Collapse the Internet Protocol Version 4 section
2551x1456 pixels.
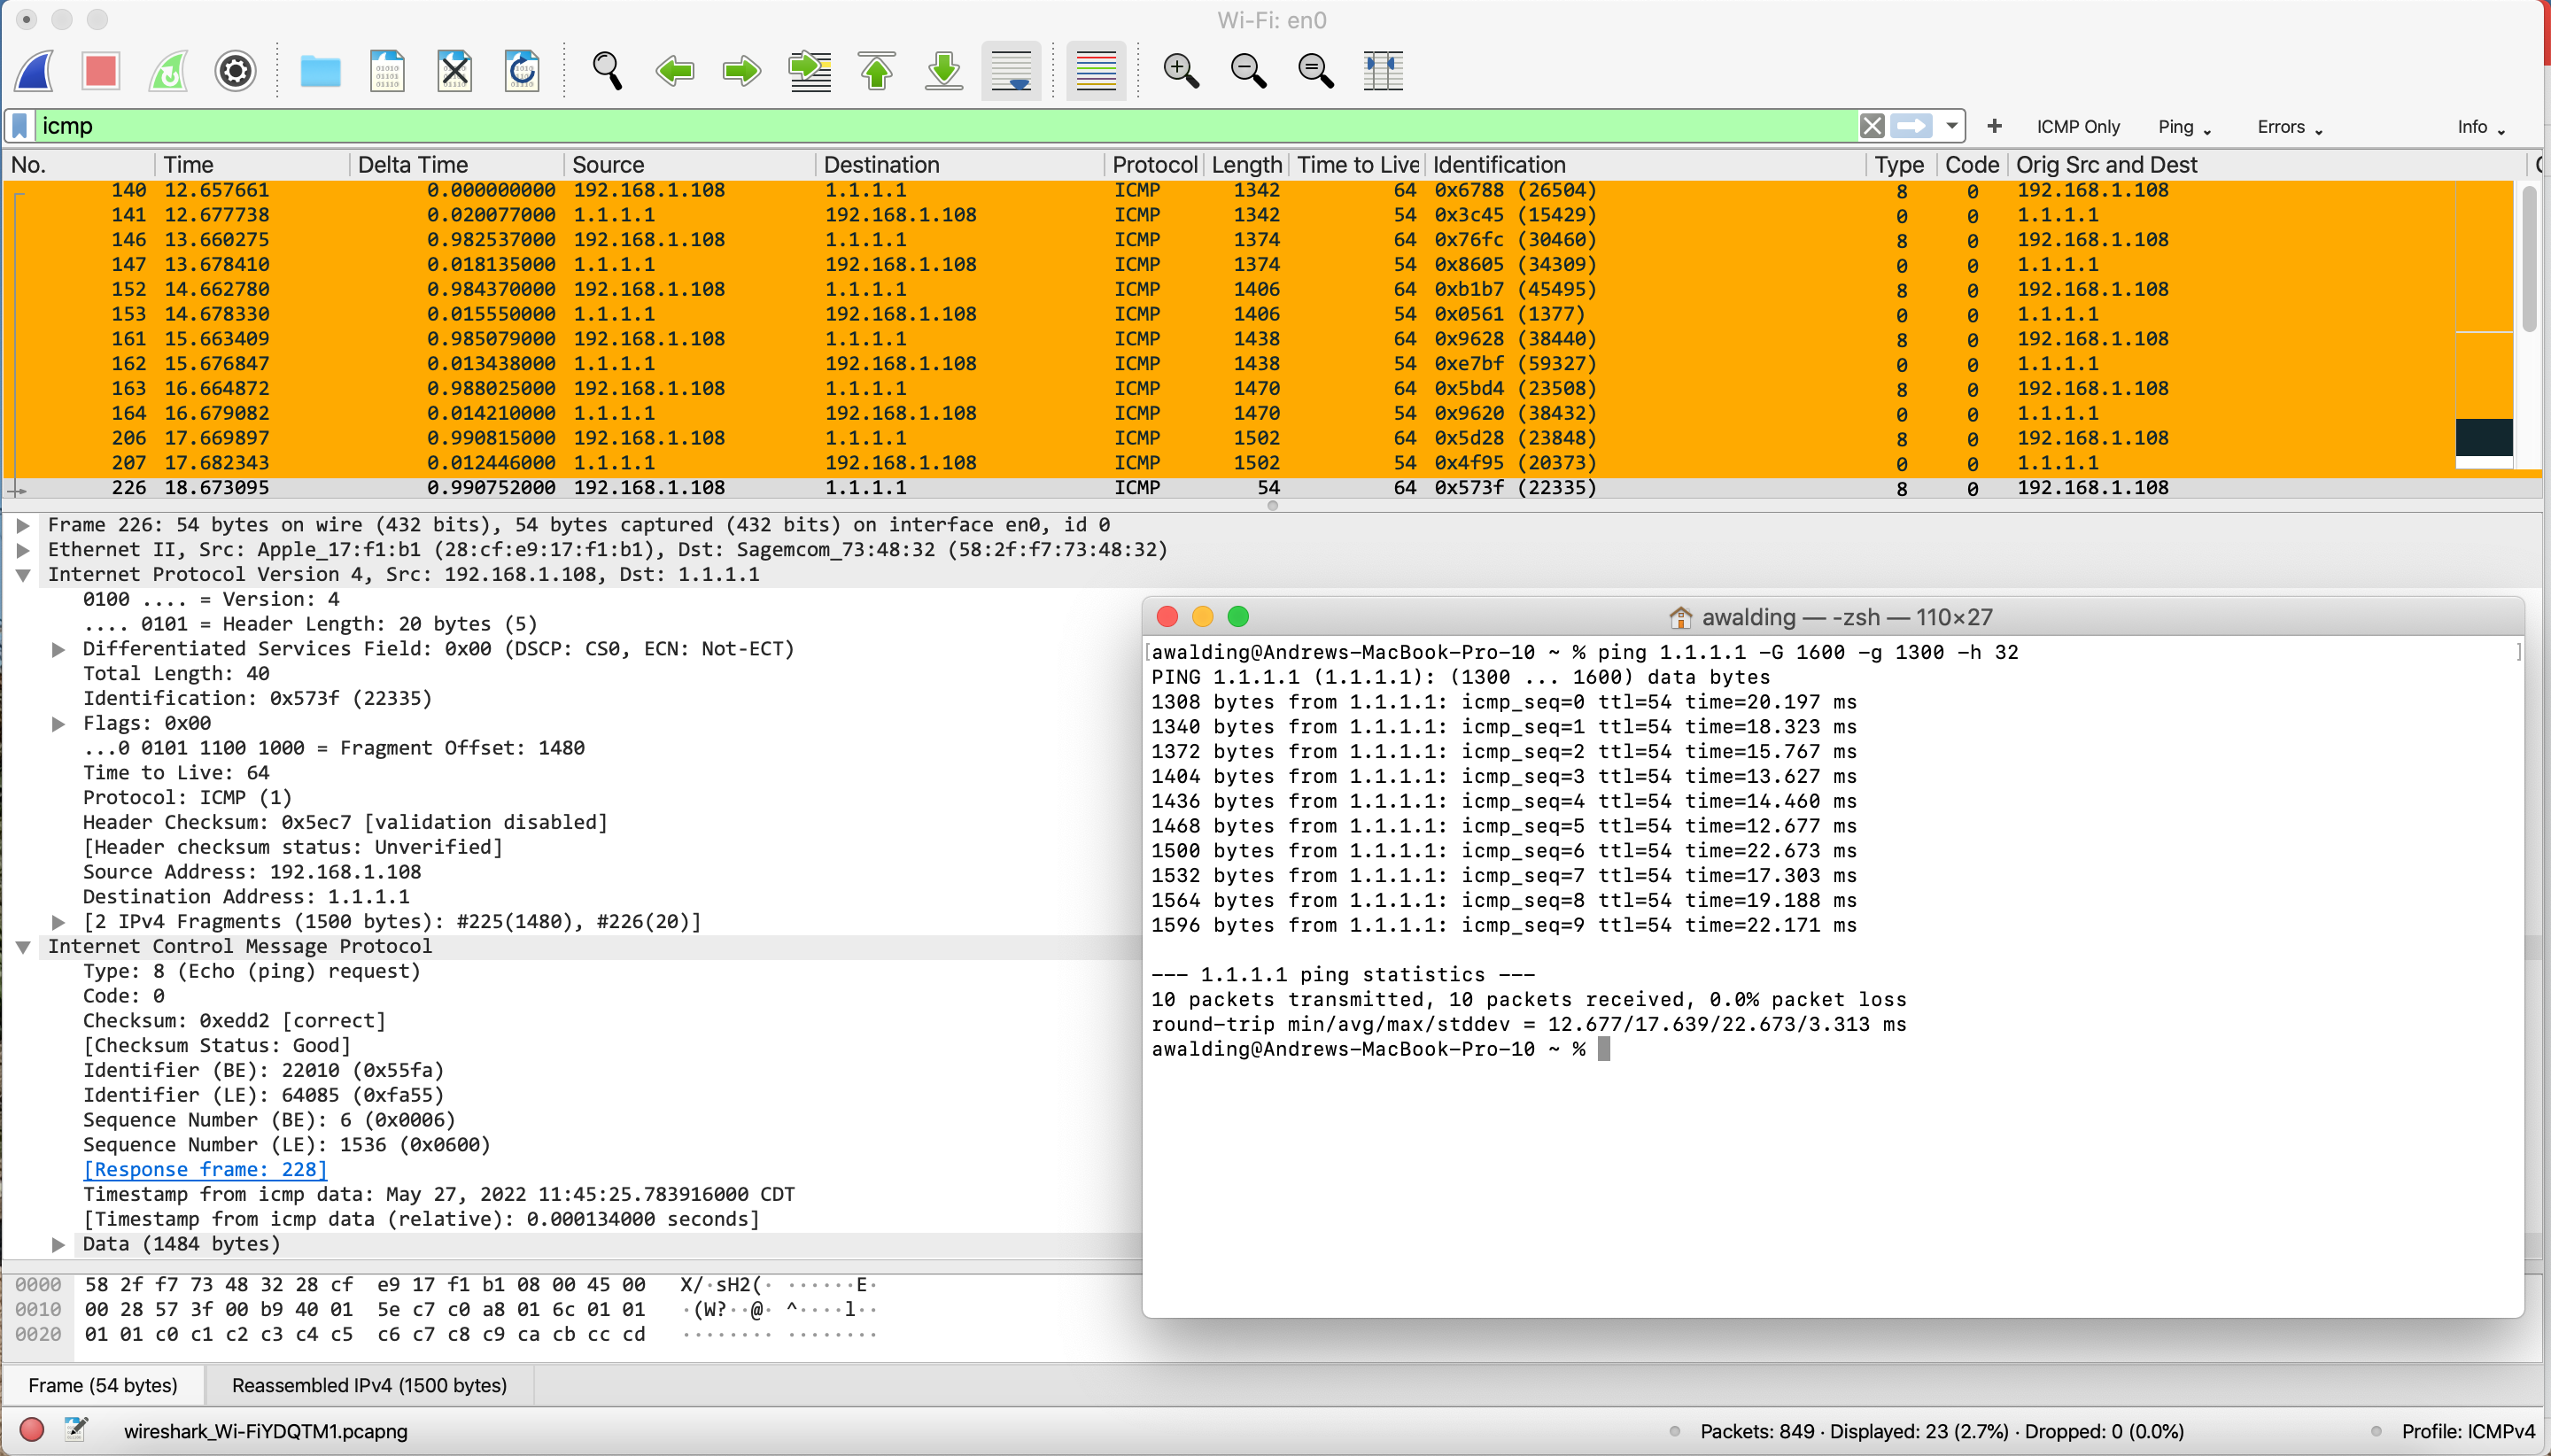(x=23, y=574)
